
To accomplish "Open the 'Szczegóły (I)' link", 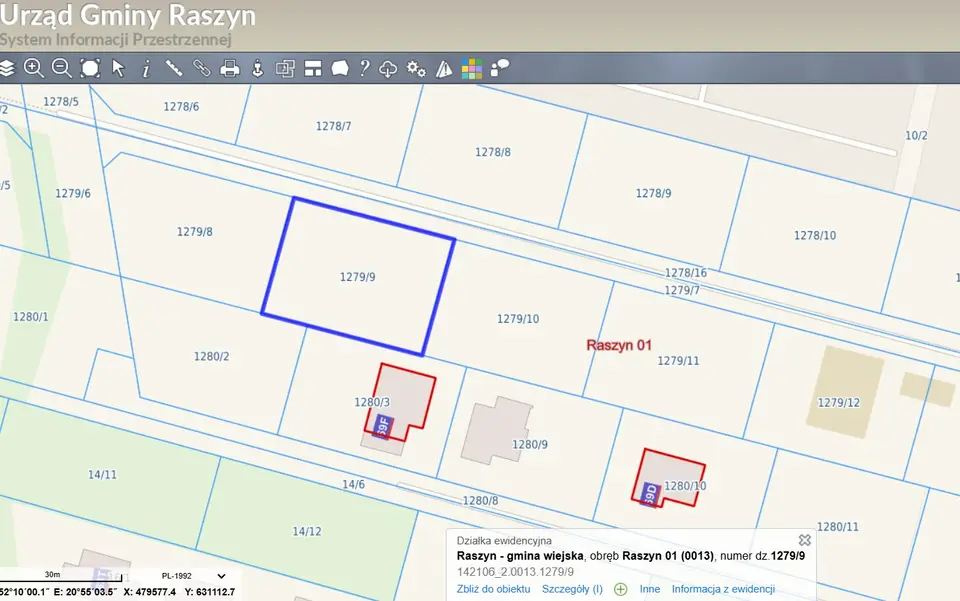I will (572, 589).
